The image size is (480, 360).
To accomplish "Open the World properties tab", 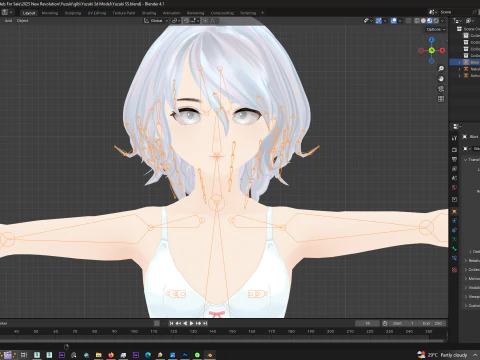I will pos(454,187).
